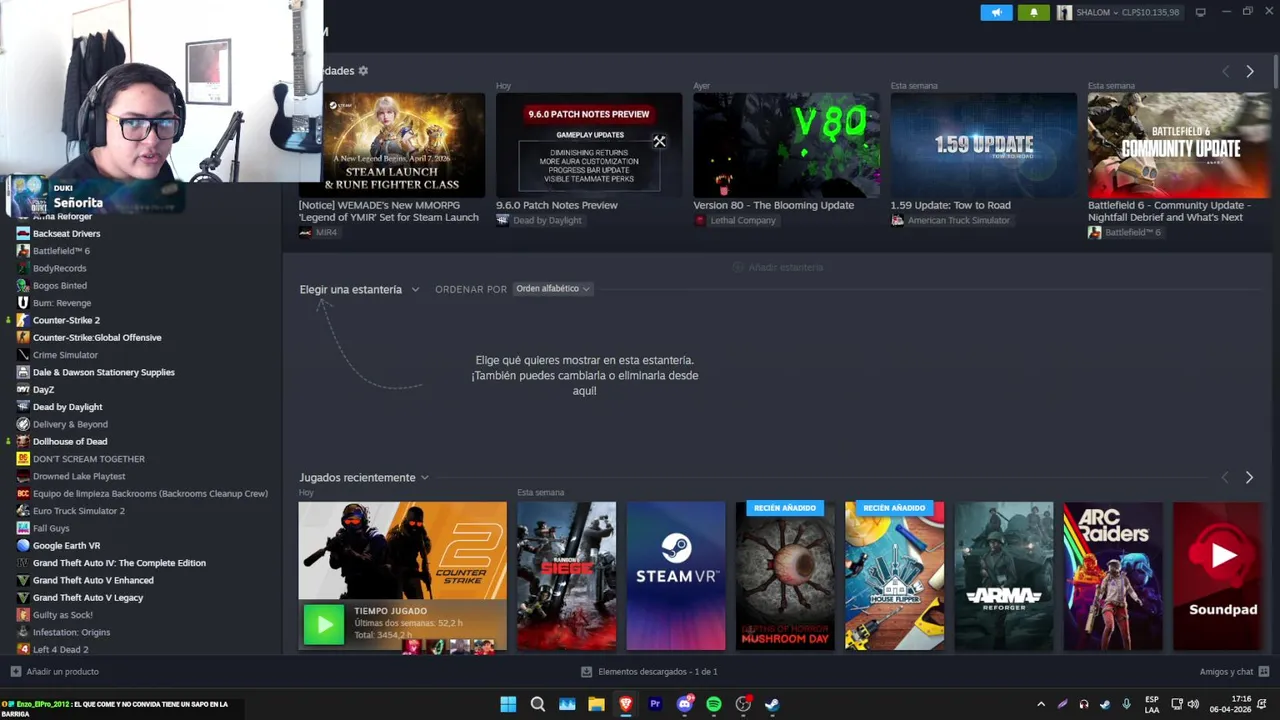
Task: Expand 'Jugados recientemente' shelf dropdown
Action: tap(364, 477)
